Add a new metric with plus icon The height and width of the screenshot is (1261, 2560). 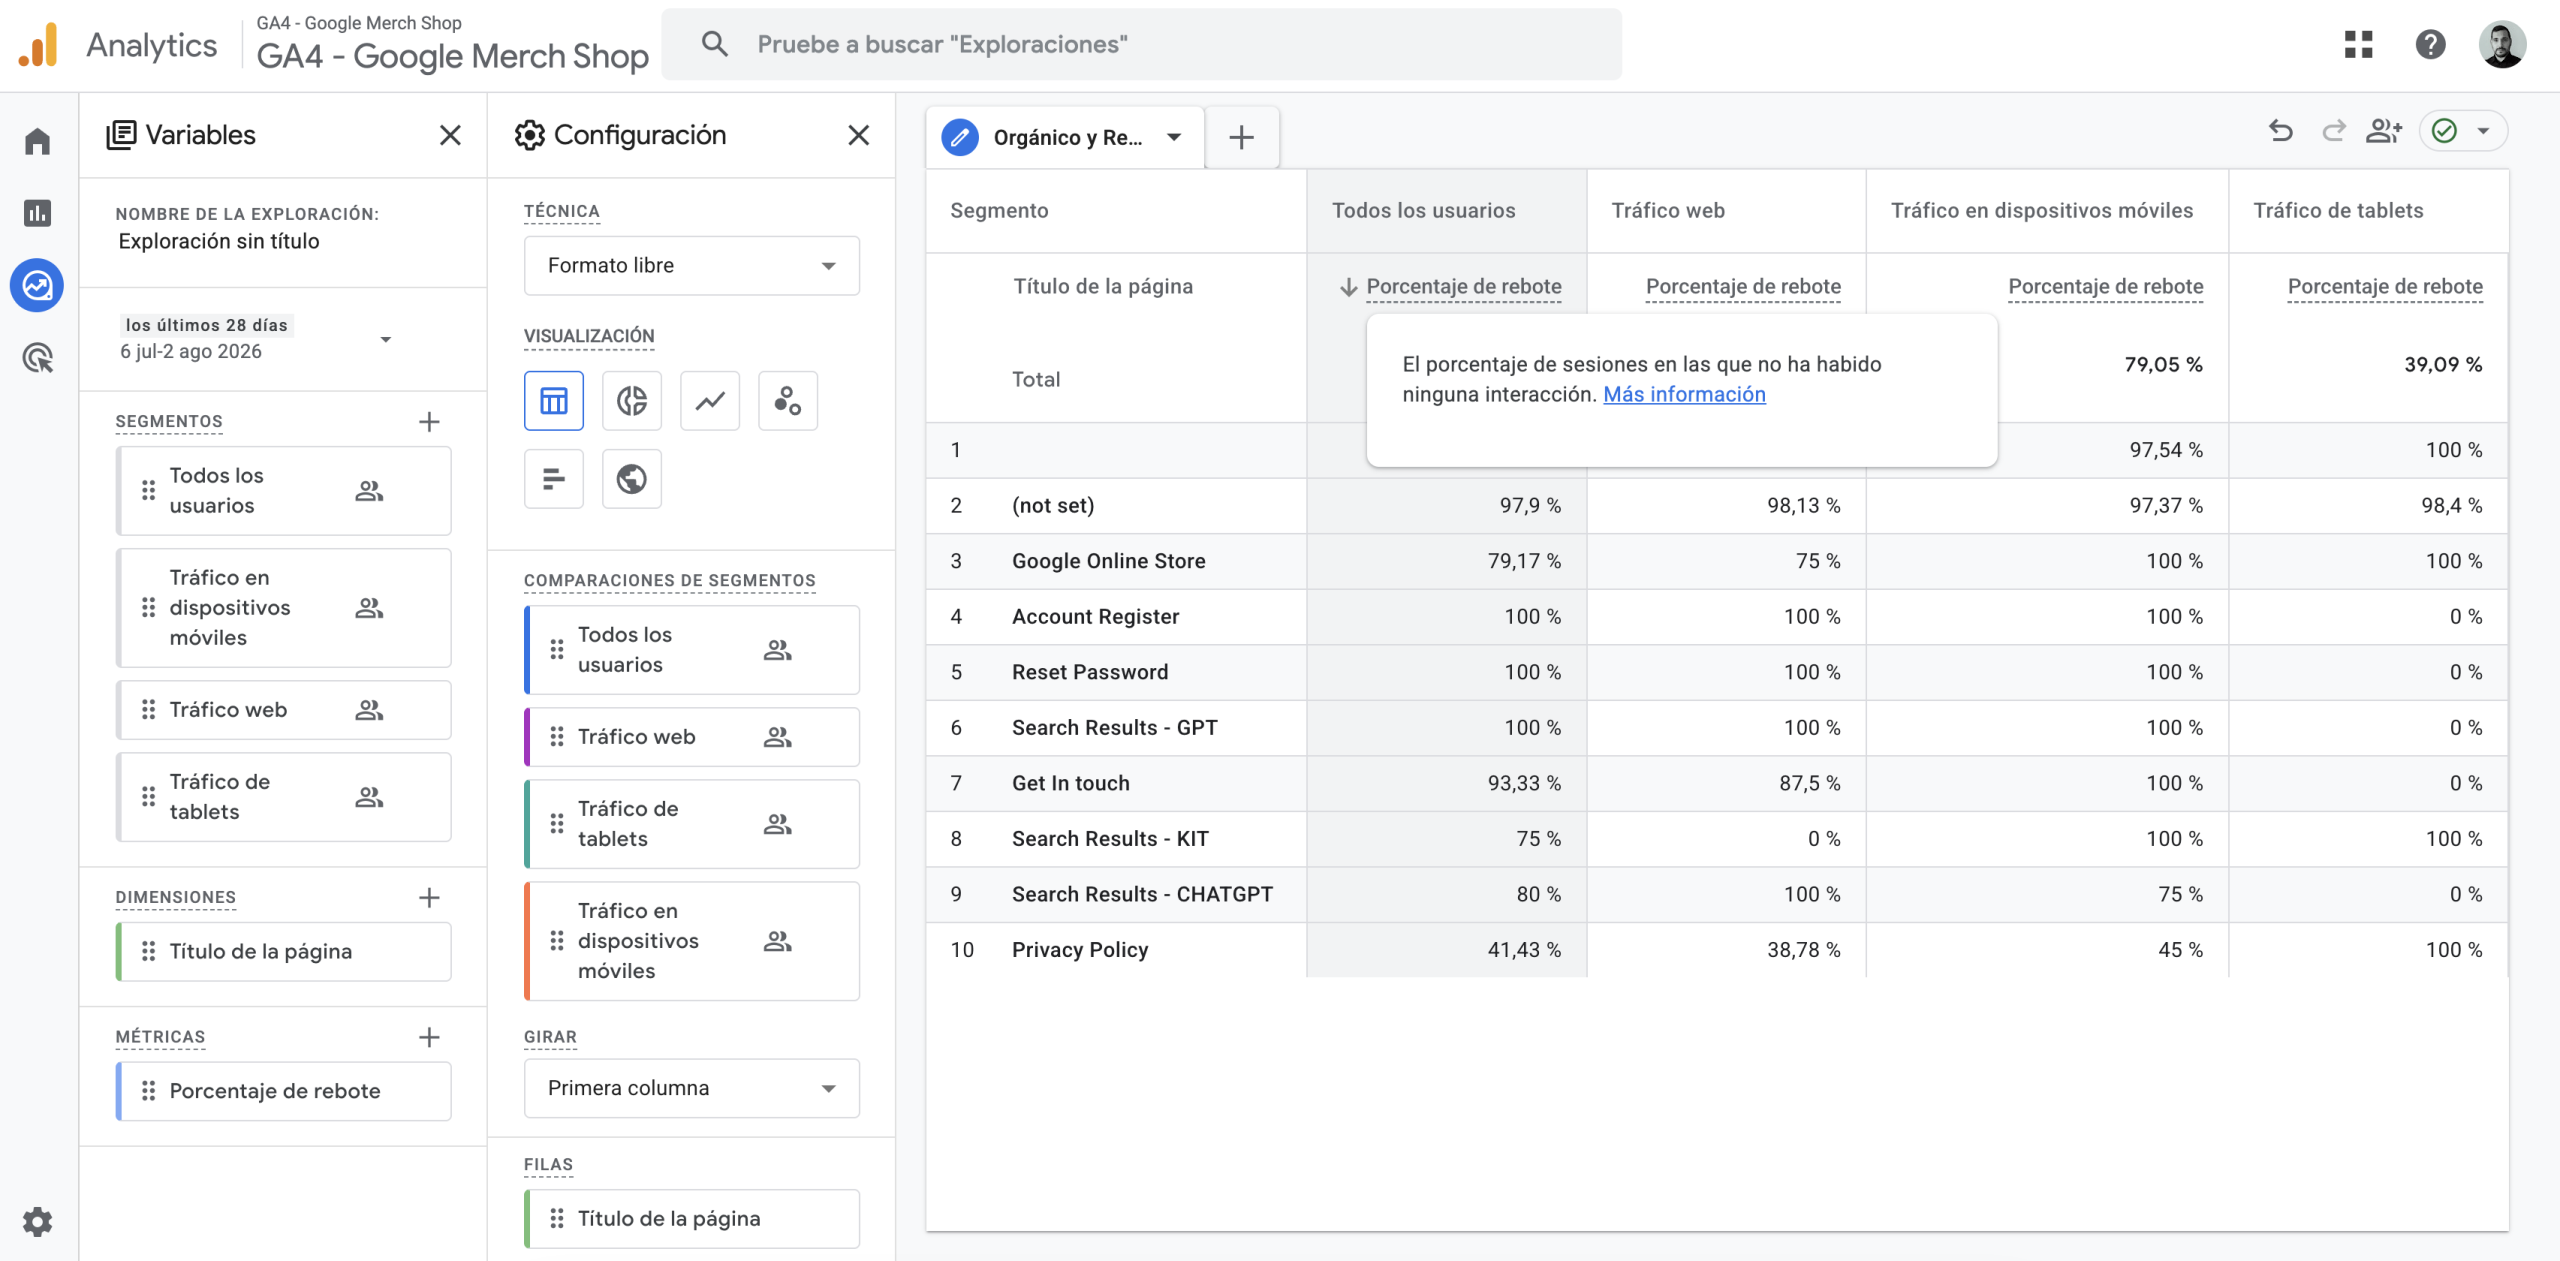point(429,1037)
